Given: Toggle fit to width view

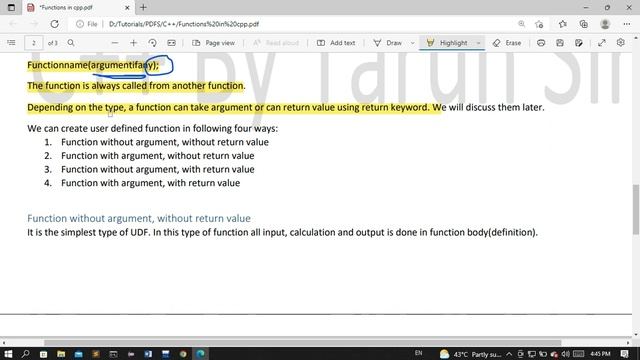Looking at the screenshot, I should [171, 42].
